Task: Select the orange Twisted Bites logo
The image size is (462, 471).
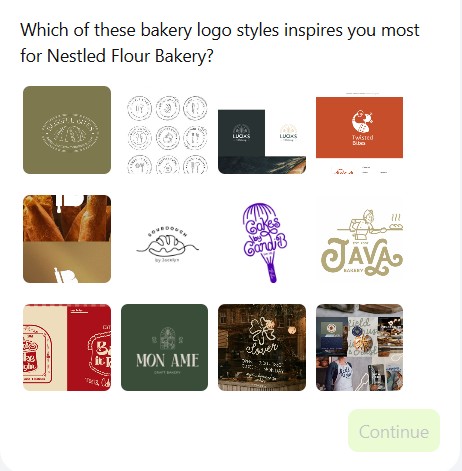Action: [x=359, y=130]
